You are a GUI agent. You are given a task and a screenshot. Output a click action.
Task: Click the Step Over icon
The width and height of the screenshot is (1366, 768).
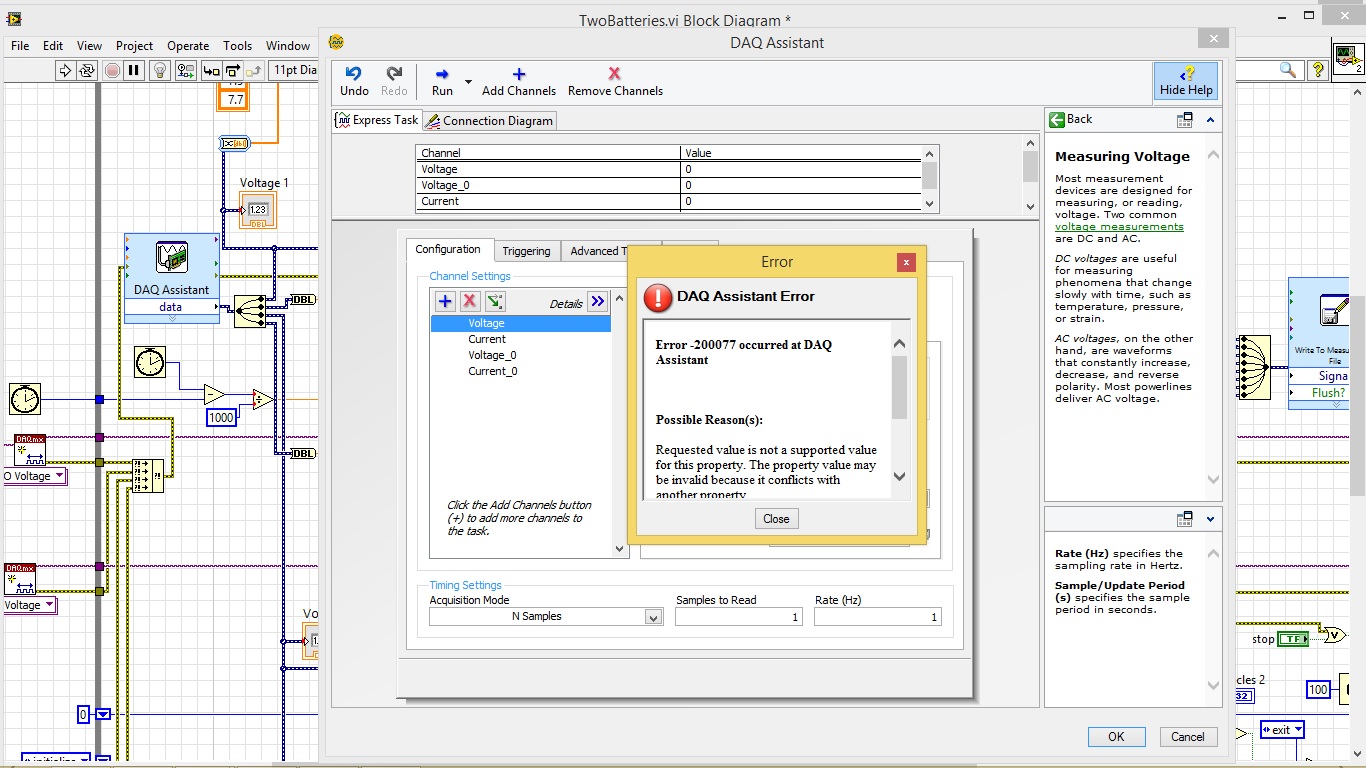[x=232, y=70]
